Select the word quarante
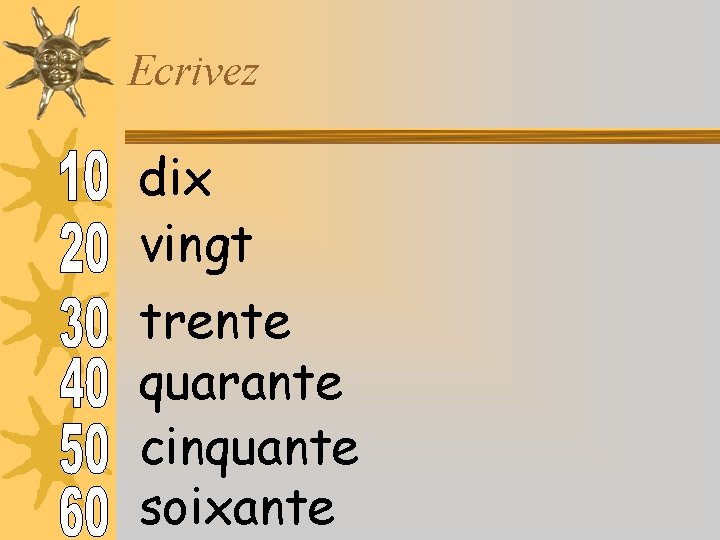 point(241,388)
